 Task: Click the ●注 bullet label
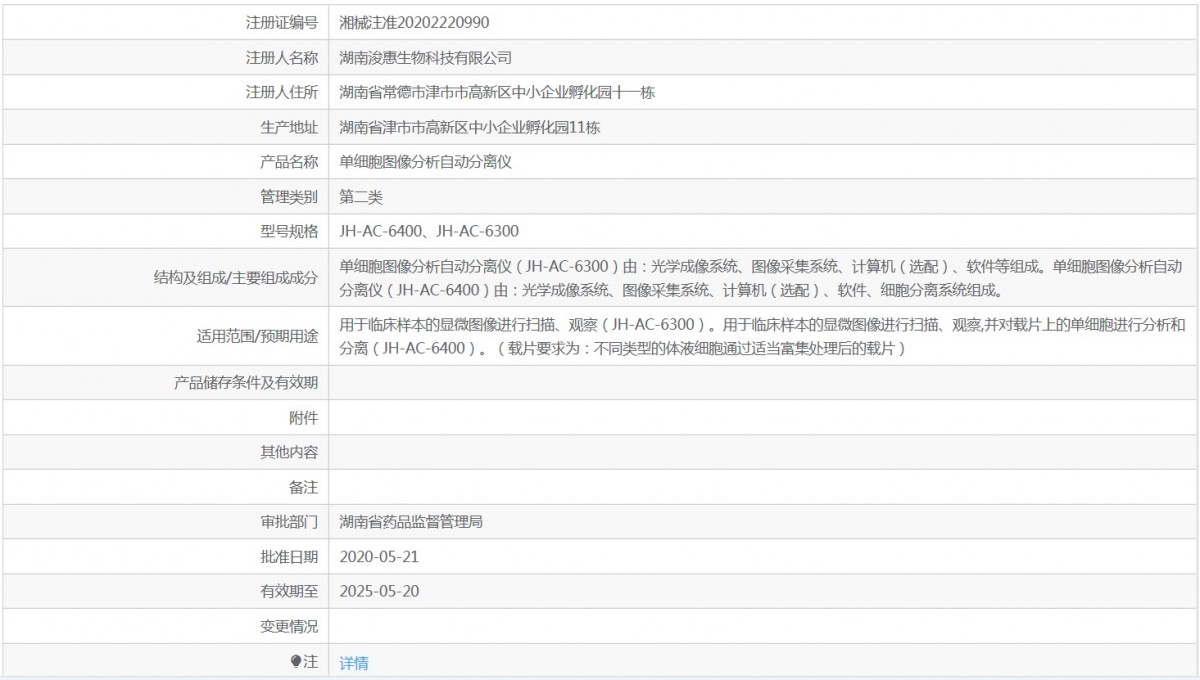coord(304,662)
